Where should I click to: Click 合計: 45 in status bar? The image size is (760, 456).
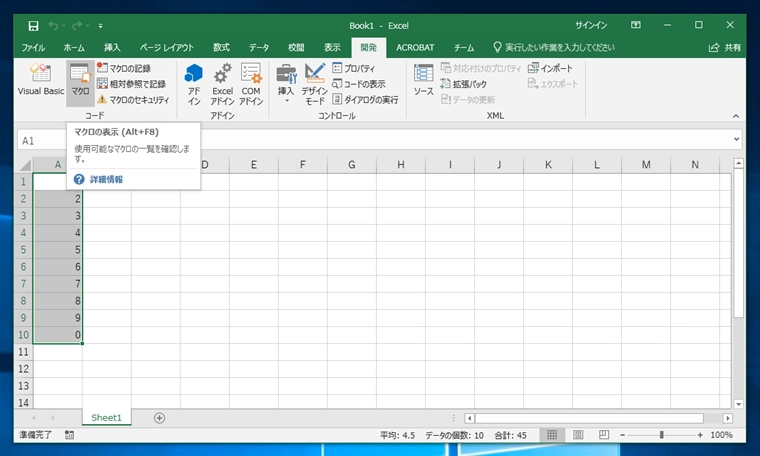coord(510,435)
